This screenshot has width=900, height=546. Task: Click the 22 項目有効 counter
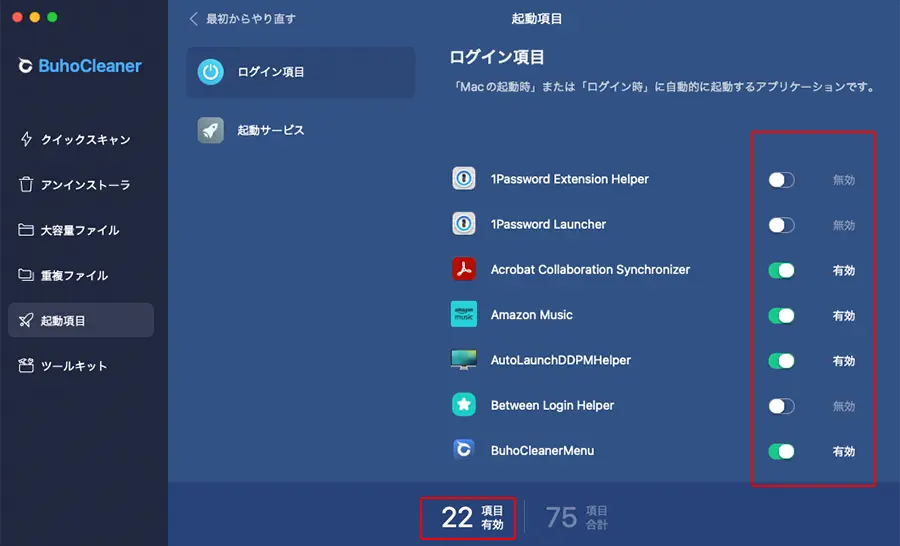472,518
